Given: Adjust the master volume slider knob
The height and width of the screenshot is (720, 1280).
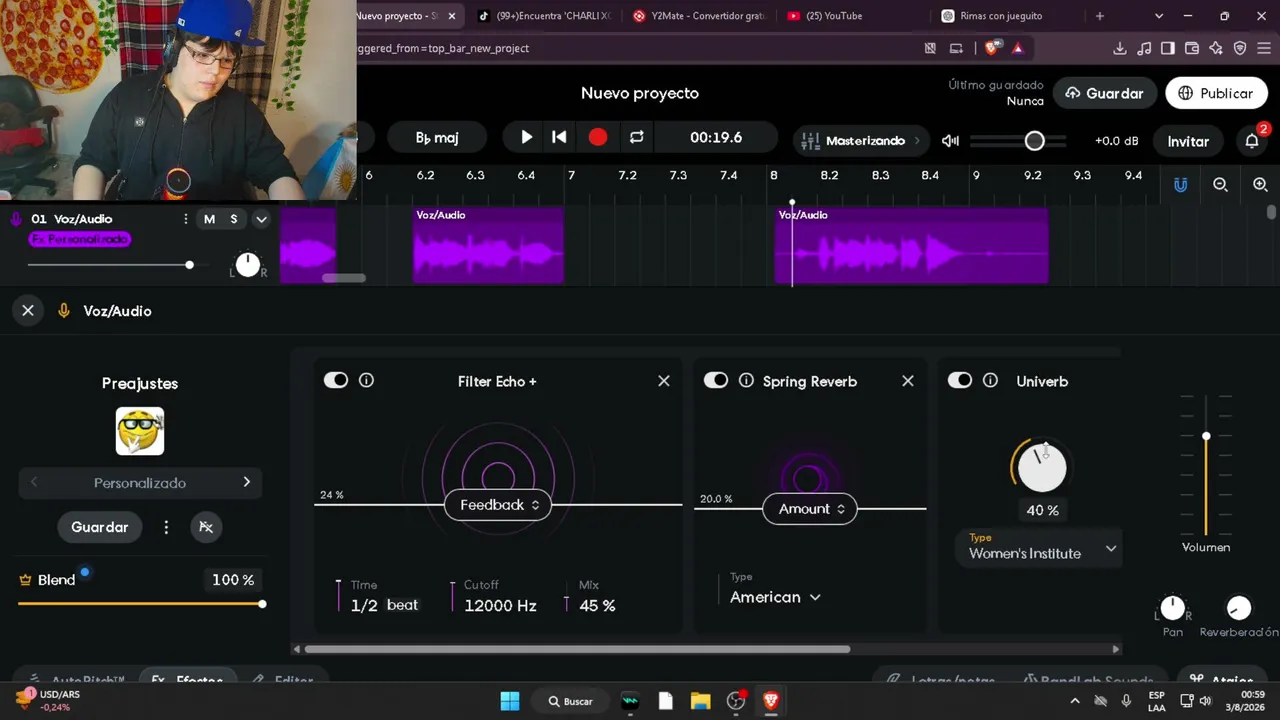Looking at the screenshot, I should tap(1035, 141).
